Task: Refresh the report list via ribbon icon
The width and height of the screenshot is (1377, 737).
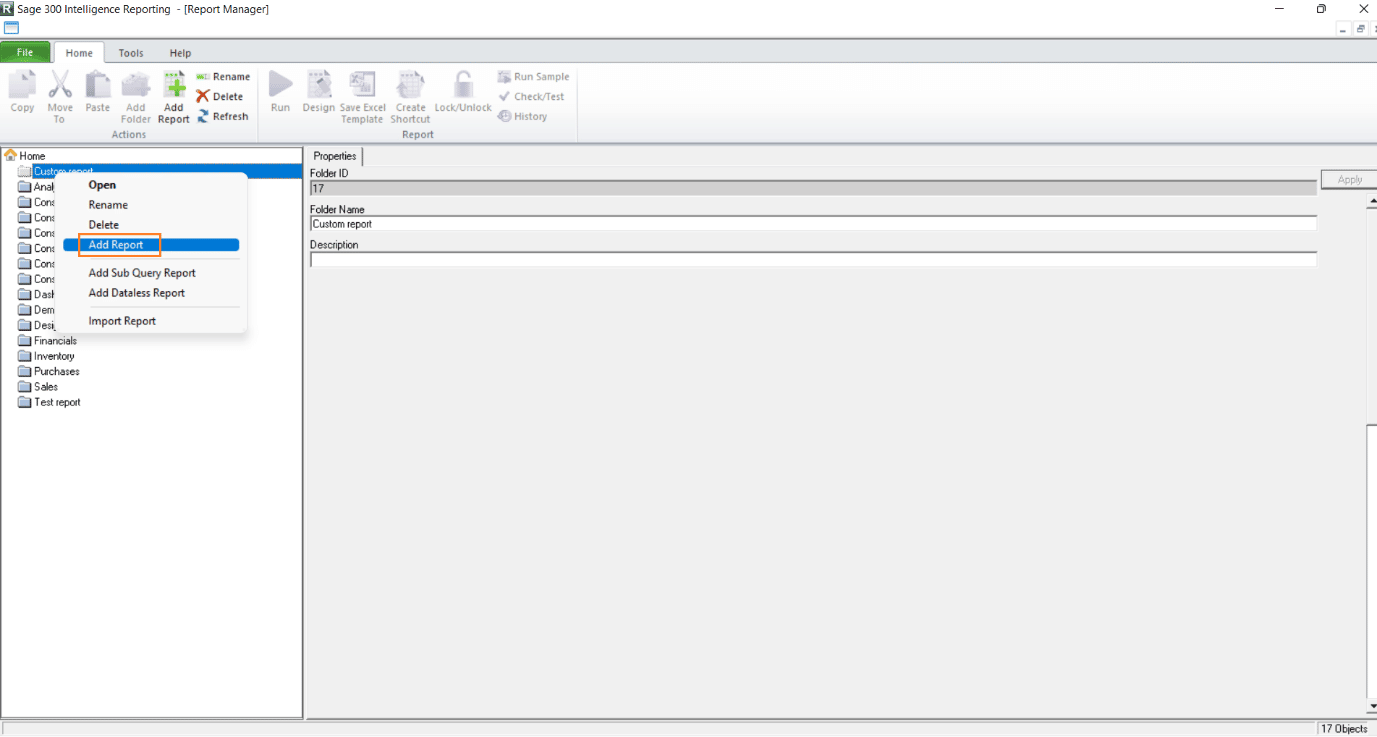Action: (x=223, y=115)
